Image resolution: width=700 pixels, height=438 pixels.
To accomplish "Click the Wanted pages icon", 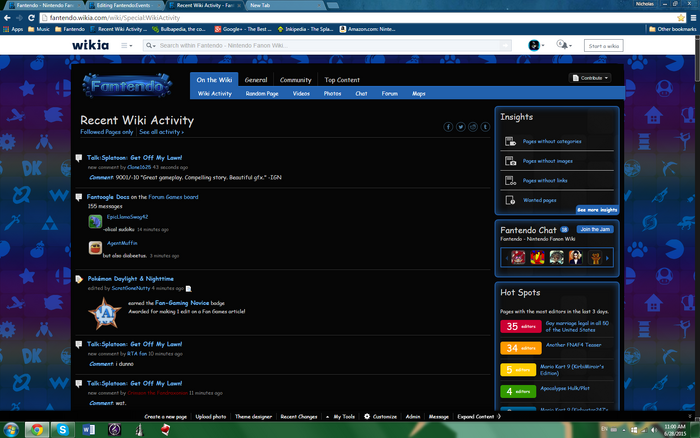I will click(510, 200).
